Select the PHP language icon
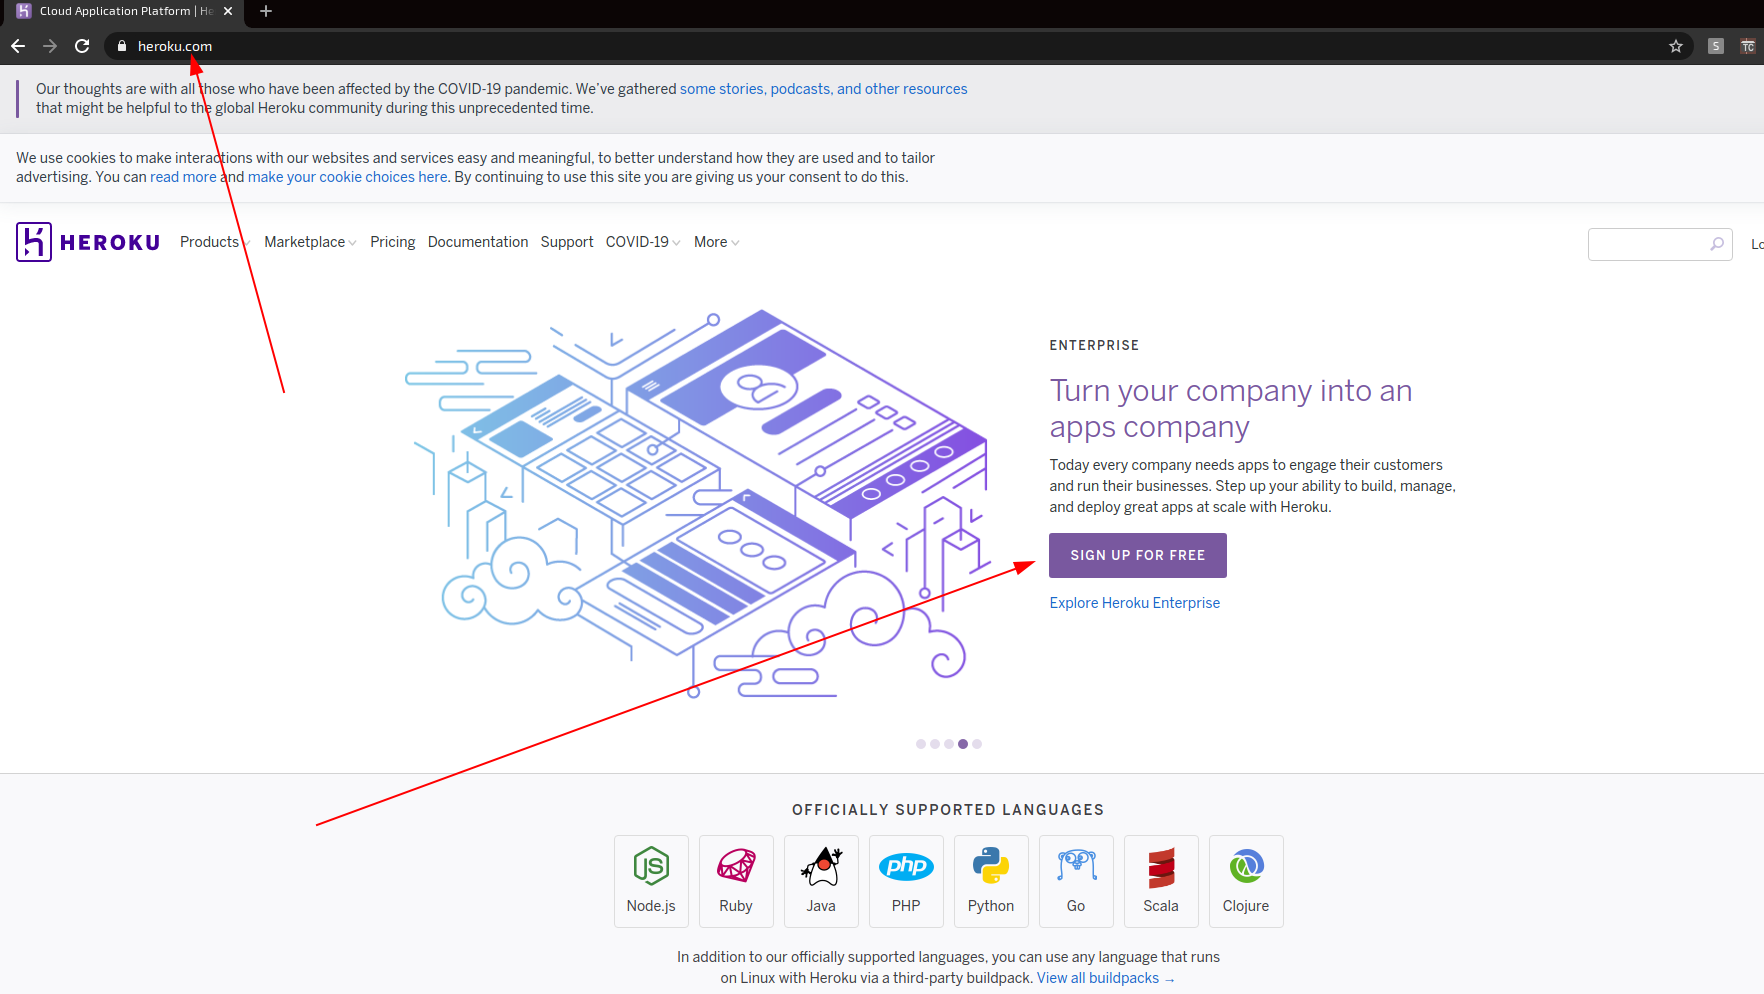This screenshot has width=1764, height=994. [906, 867]
